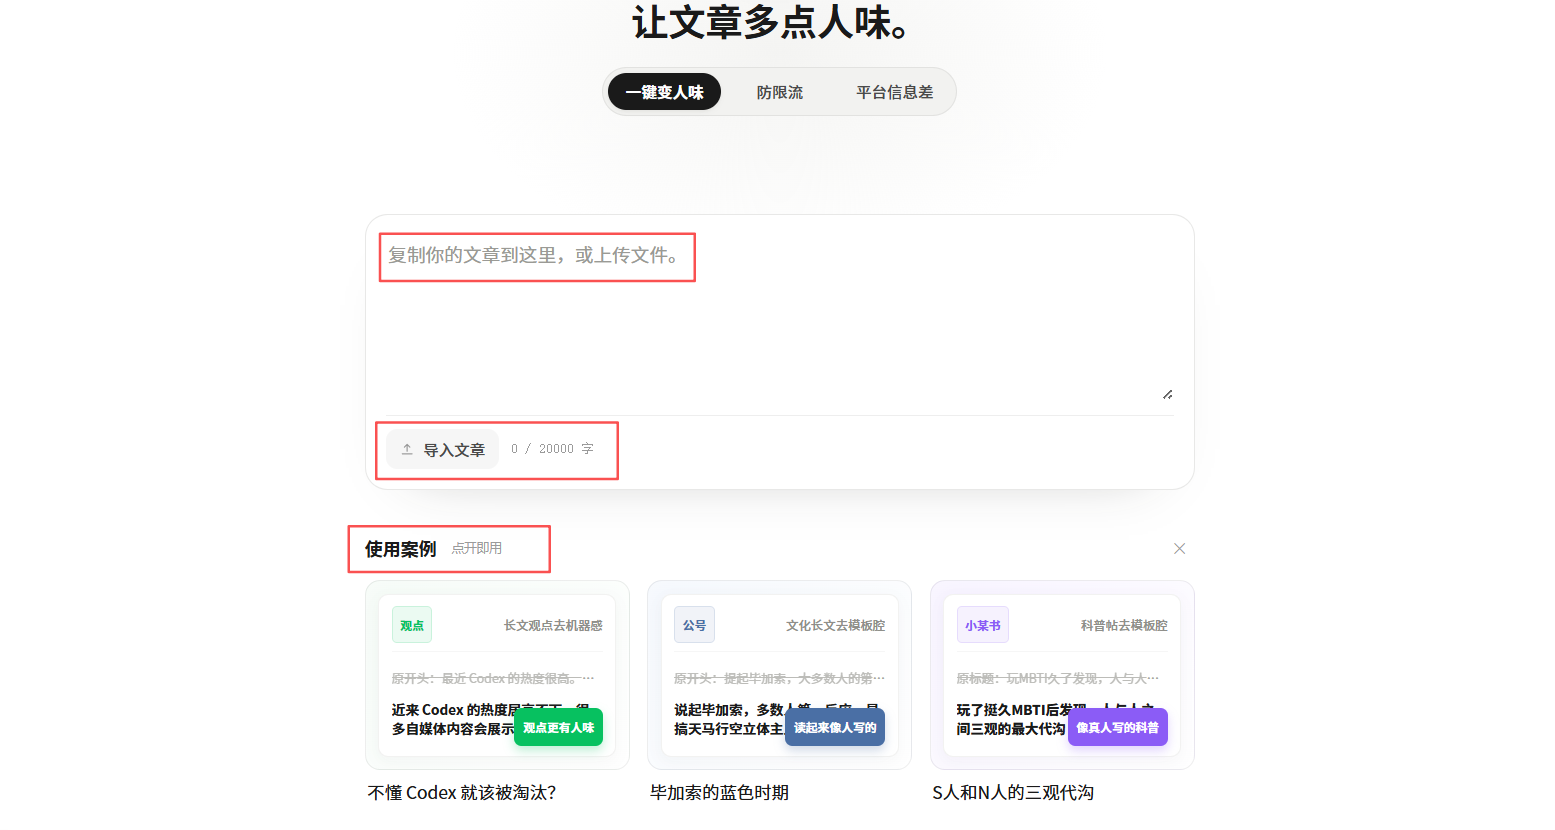Grab the textarea resize handle corner

click(x=1167, y=395)
